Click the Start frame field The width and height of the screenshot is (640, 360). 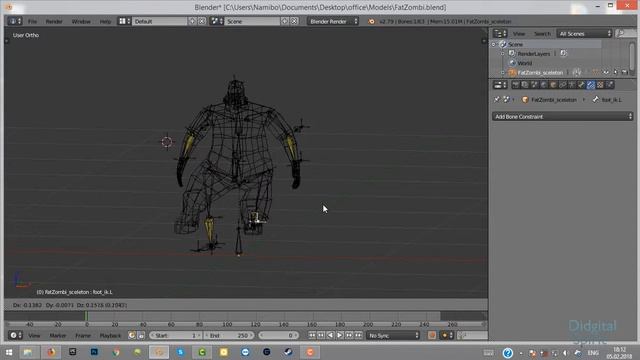click(x=176, y=336)
